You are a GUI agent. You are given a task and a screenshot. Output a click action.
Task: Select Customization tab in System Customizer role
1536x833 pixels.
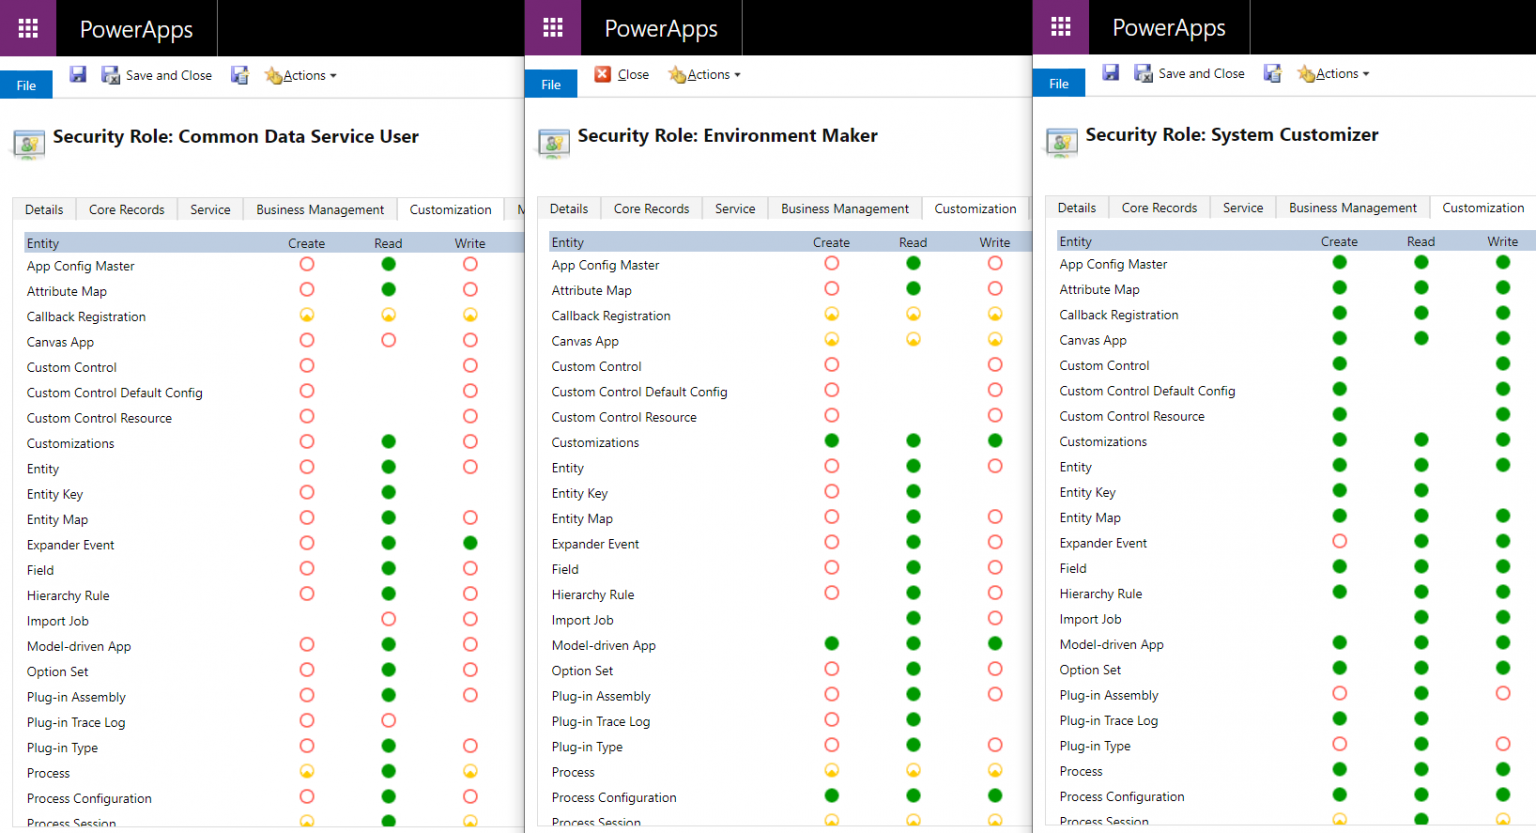click(1484, 207)
